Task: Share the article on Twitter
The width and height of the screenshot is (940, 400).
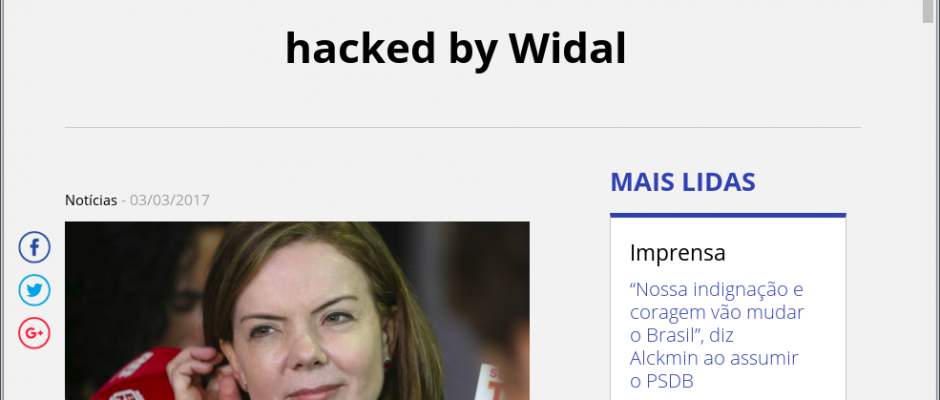Action: point(34,290)
